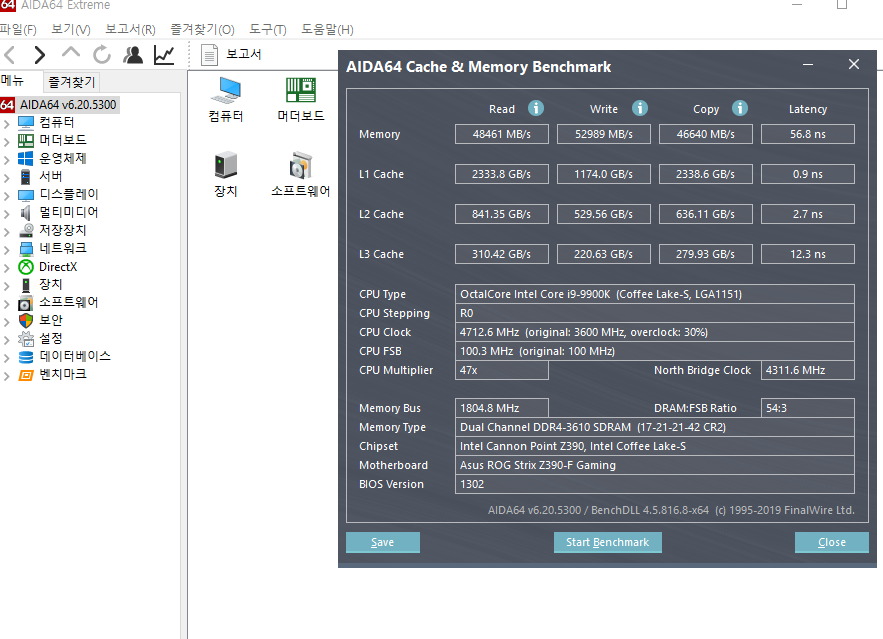Screen dimensions: 883x639
Task: Open the 보고서(R) menu
Action: tap(130, 29)
